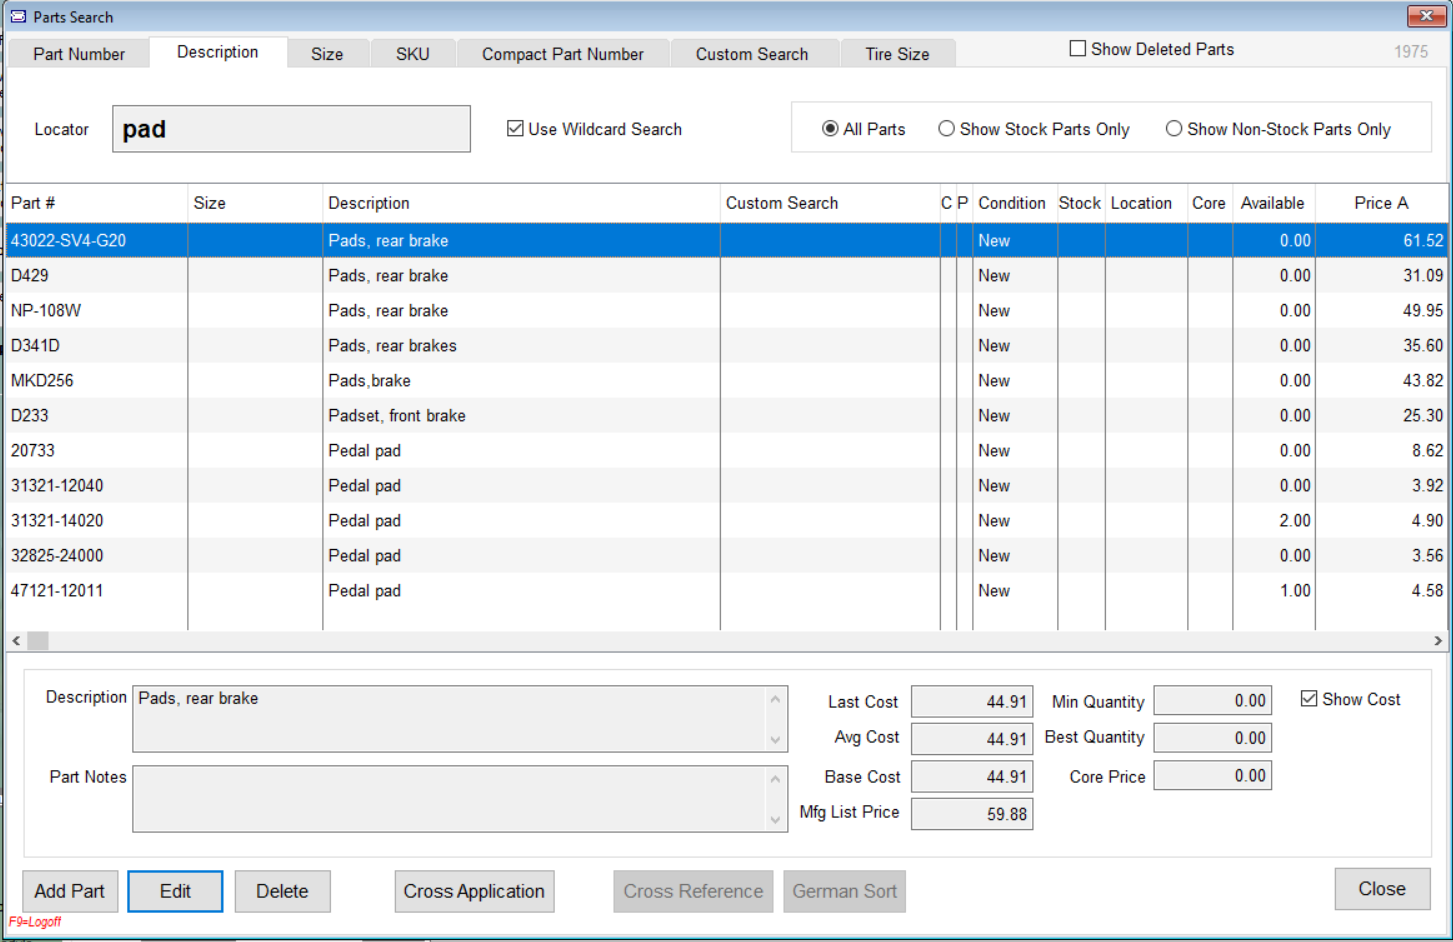Image resolution: width=1453 pixels, height=942 pixels.
Task: Click the left arrow of horizontal scrollbar
Action: pyautogui.click(x=16, y=640)
